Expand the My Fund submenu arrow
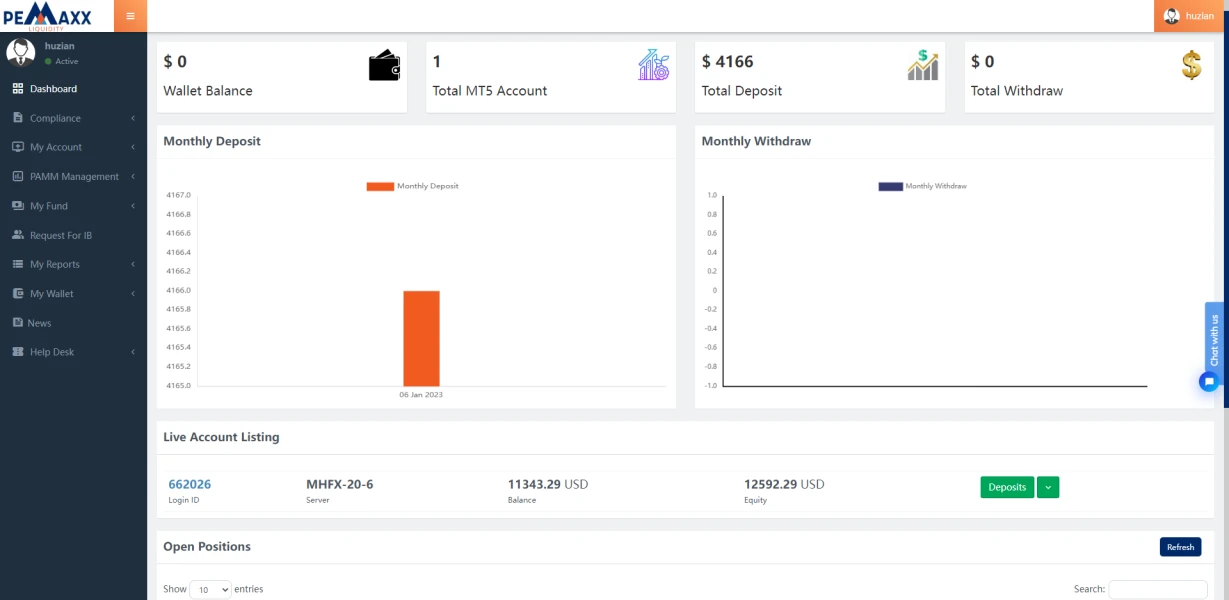 (133, 206)
